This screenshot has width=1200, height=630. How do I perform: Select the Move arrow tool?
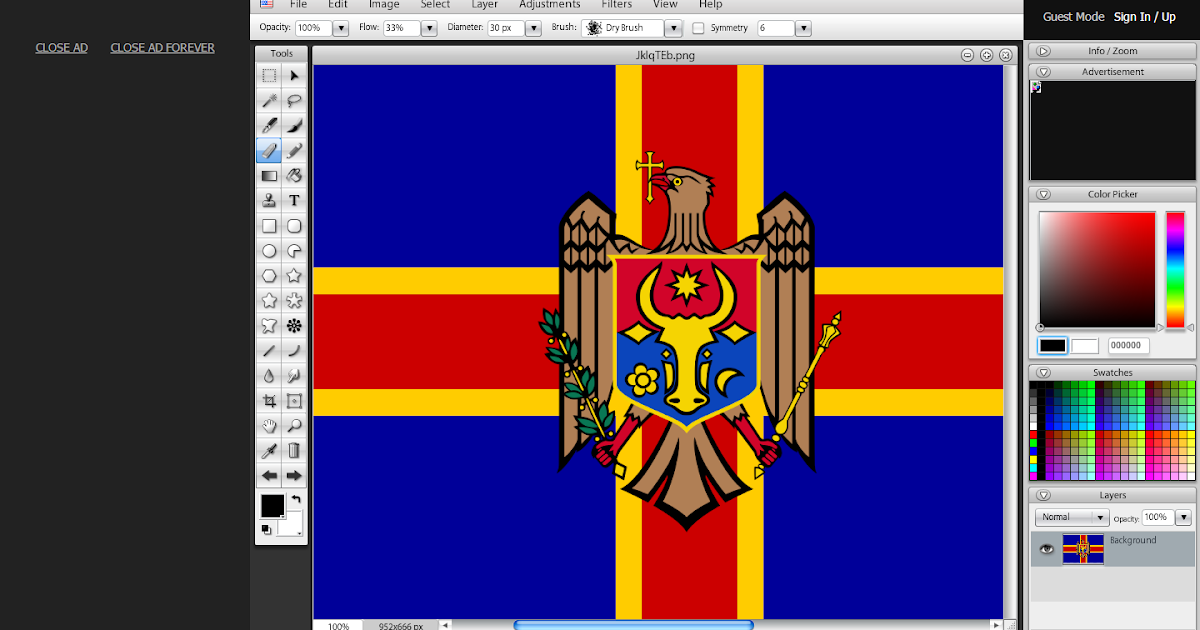coord(294,75)
